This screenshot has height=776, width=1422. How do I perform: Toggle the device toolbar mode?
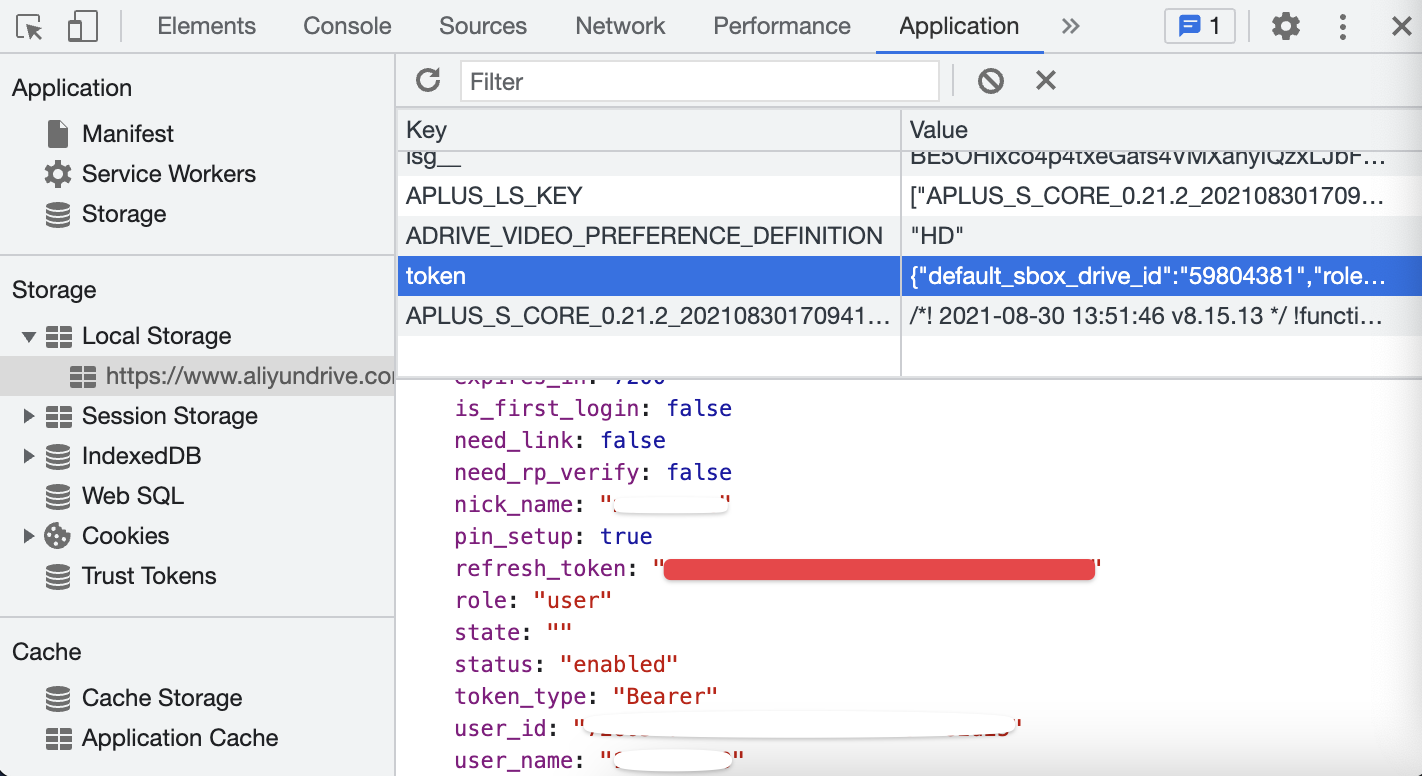pos(83,26)
